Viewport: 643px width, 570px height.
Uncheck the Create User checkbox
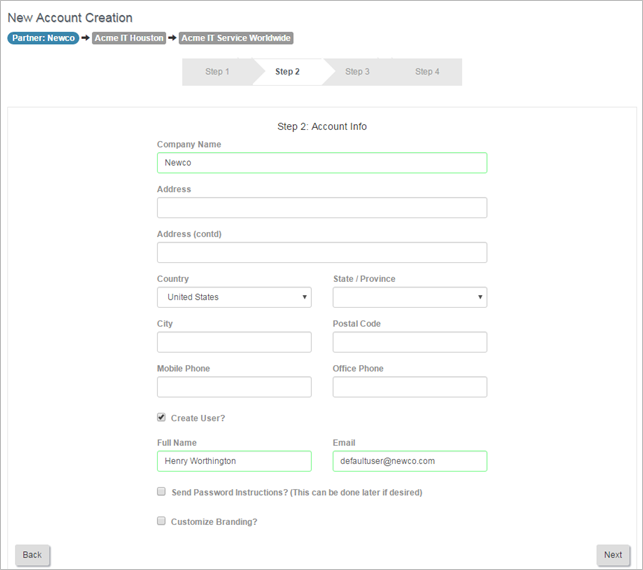click(162, 417)
